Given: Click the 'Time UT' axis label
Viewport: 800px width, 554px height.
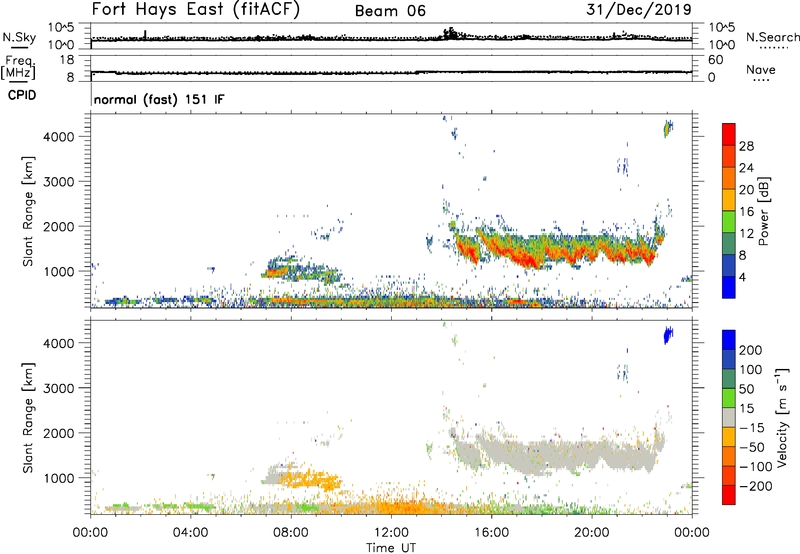Looking at the screenshot, I should click(391, 547).
